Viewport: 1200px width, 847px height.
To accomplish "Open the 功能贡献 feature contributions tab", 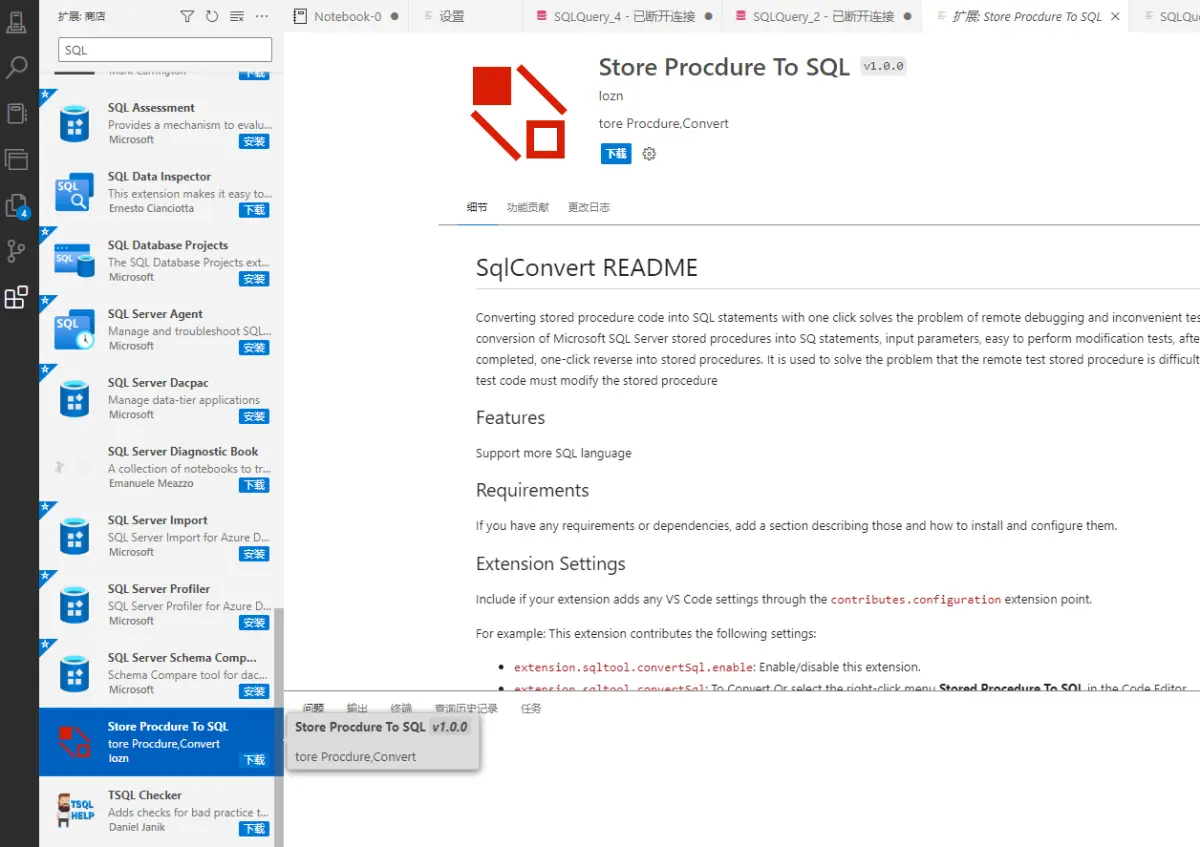I will 528,207.
